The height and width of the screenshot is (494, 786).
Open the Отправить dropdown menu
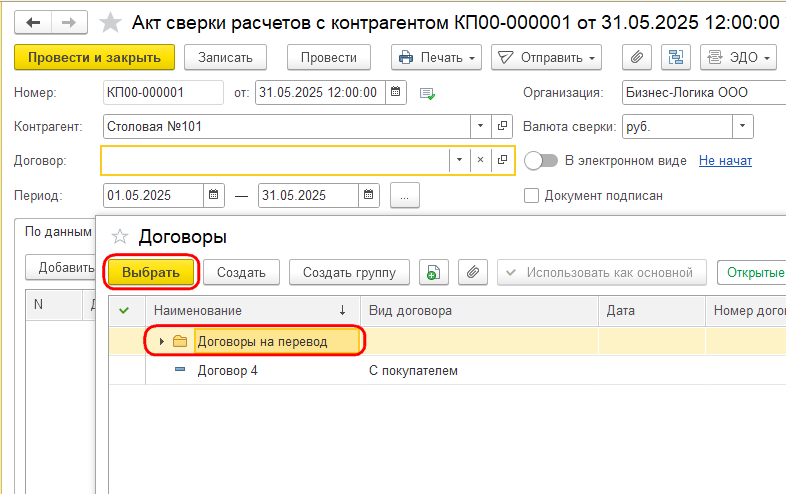pyautogui.click(x=546, y=57)
